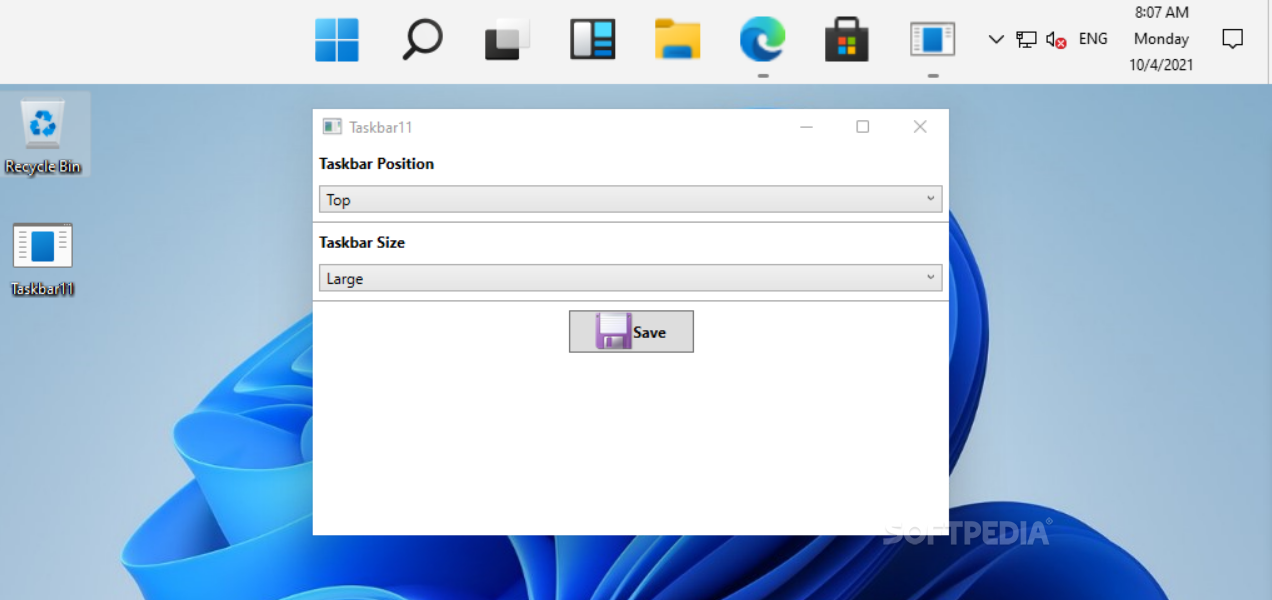Show hidden icons in the system tray
This screenshot has width=1272, height=600.
pos(995,39)
